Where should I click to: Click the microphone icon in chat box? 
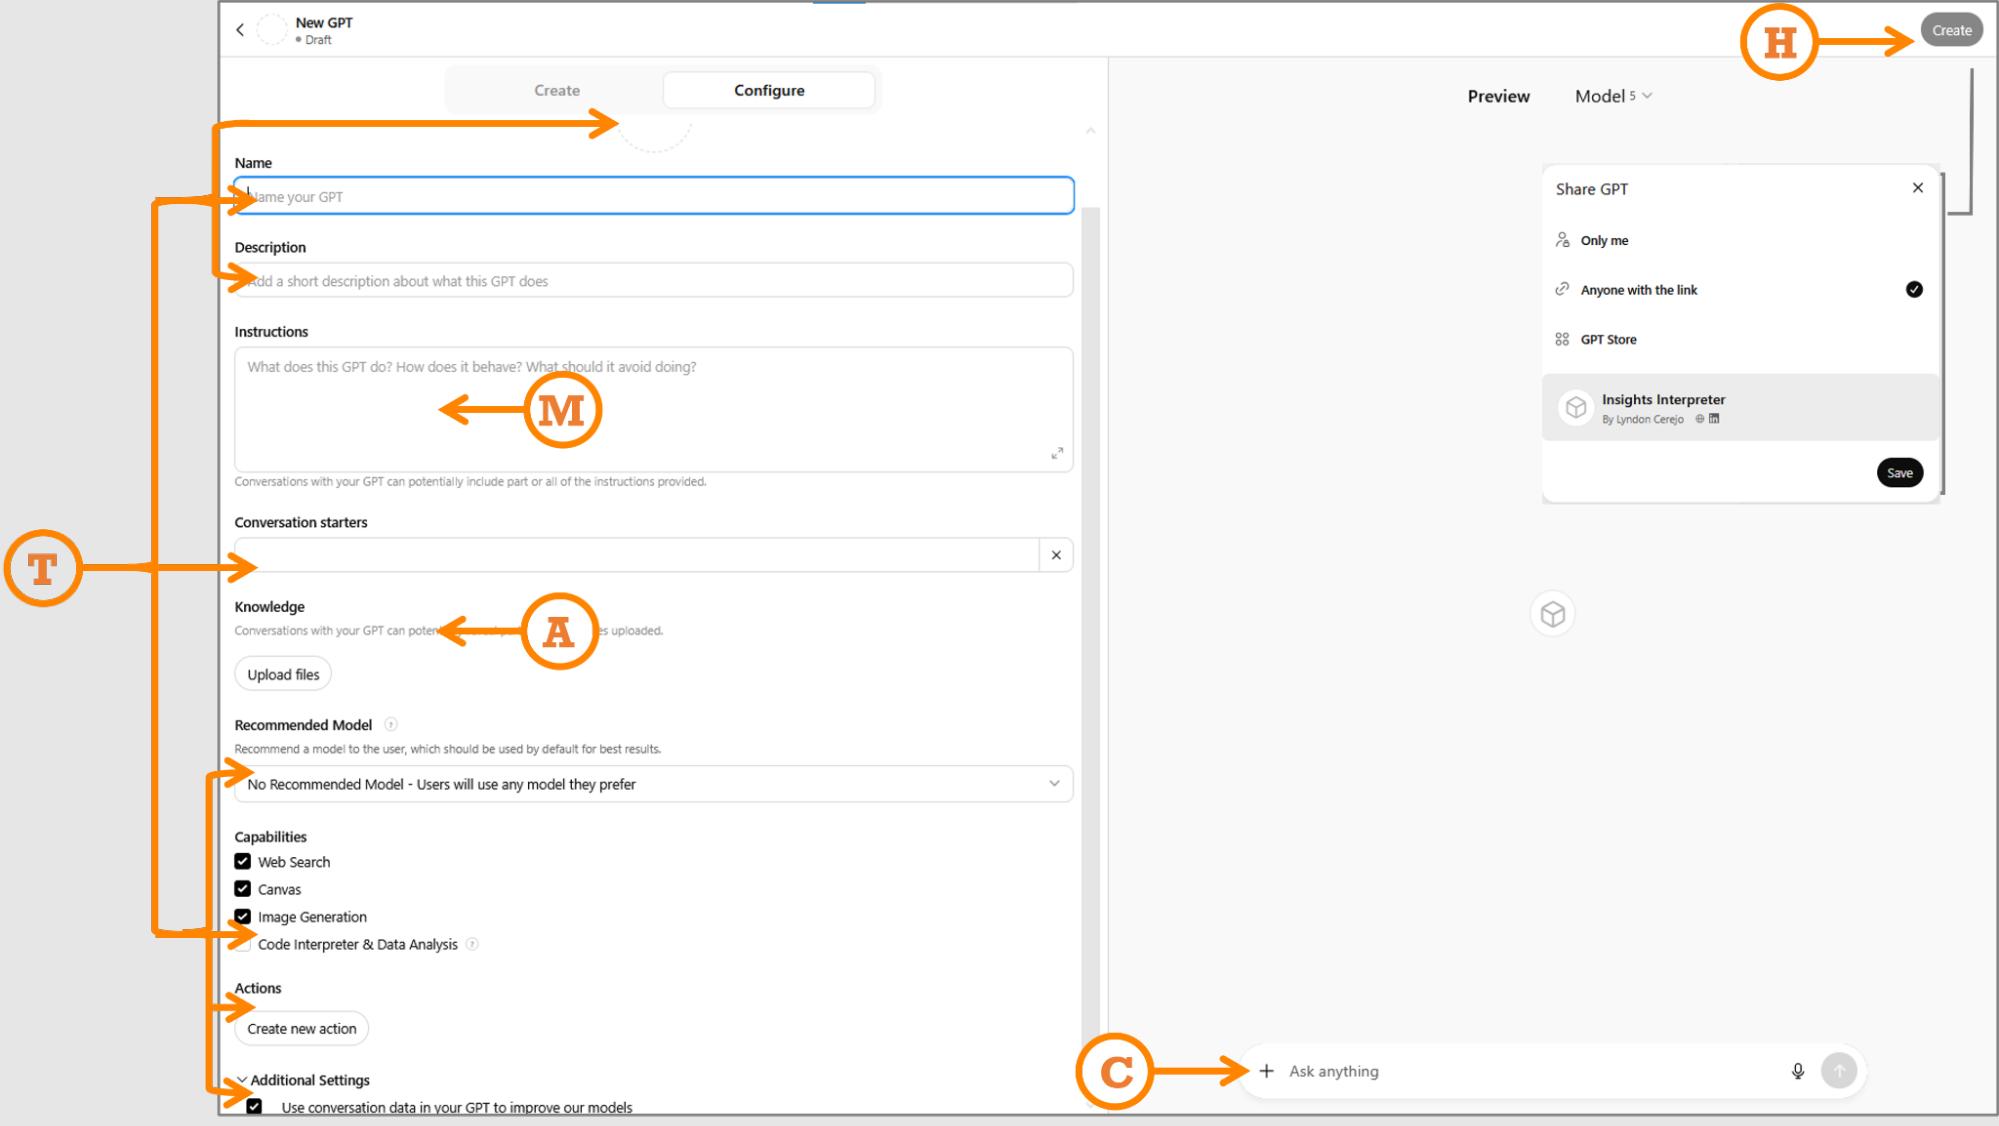click(1797, 1071)
